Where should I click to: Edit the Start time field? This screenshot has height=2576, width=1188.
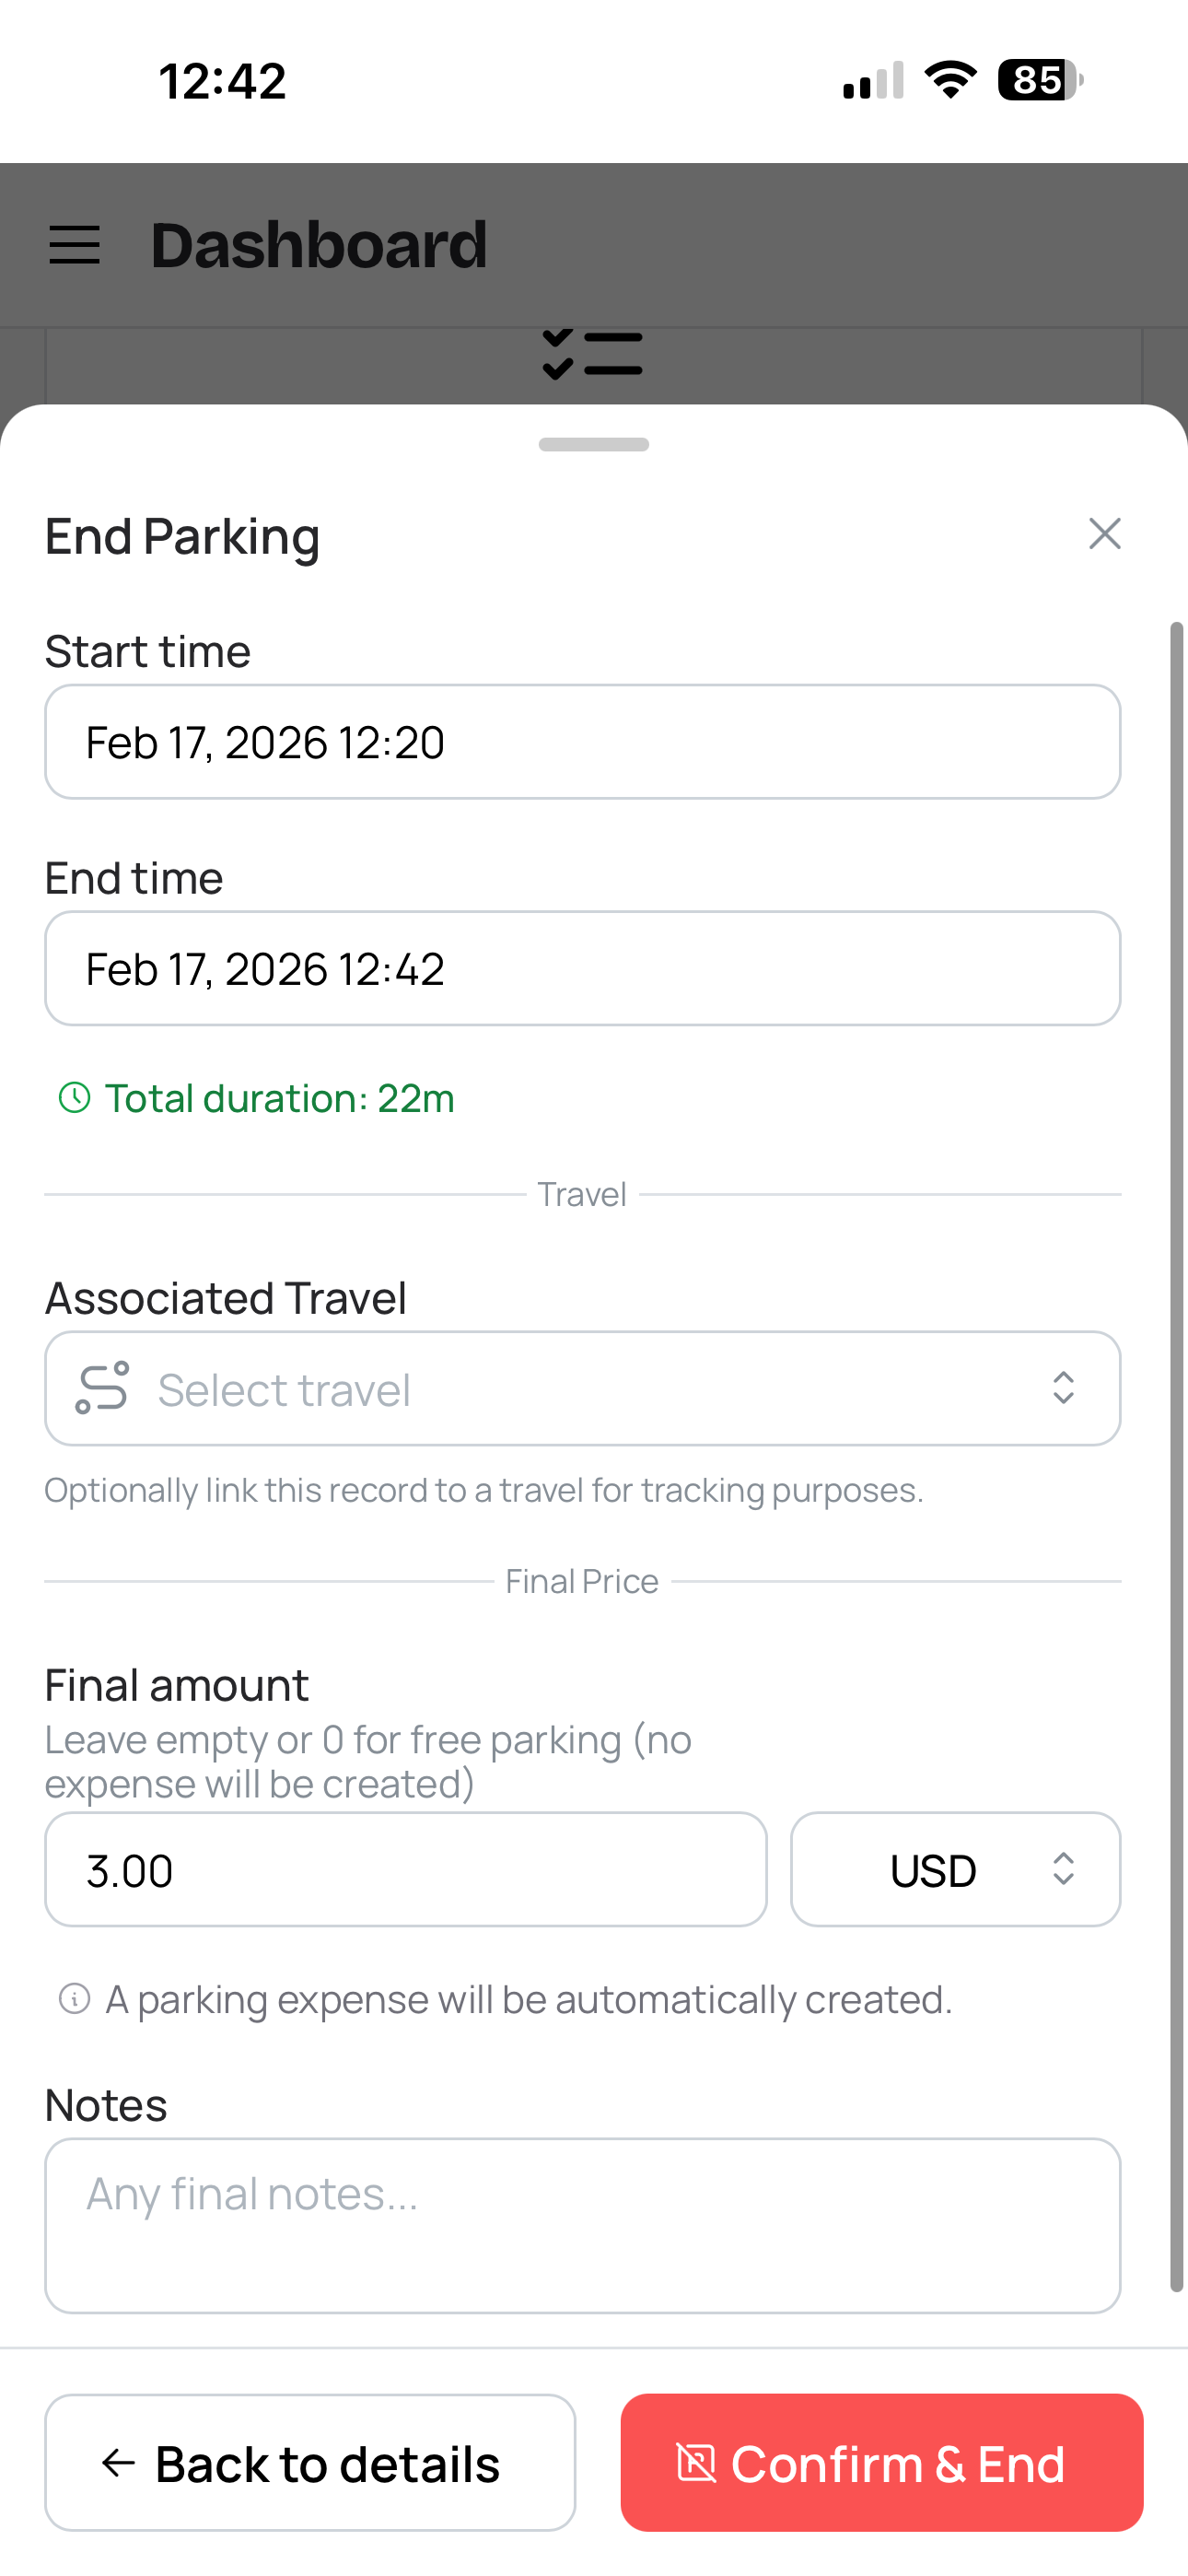coord(582,742)
